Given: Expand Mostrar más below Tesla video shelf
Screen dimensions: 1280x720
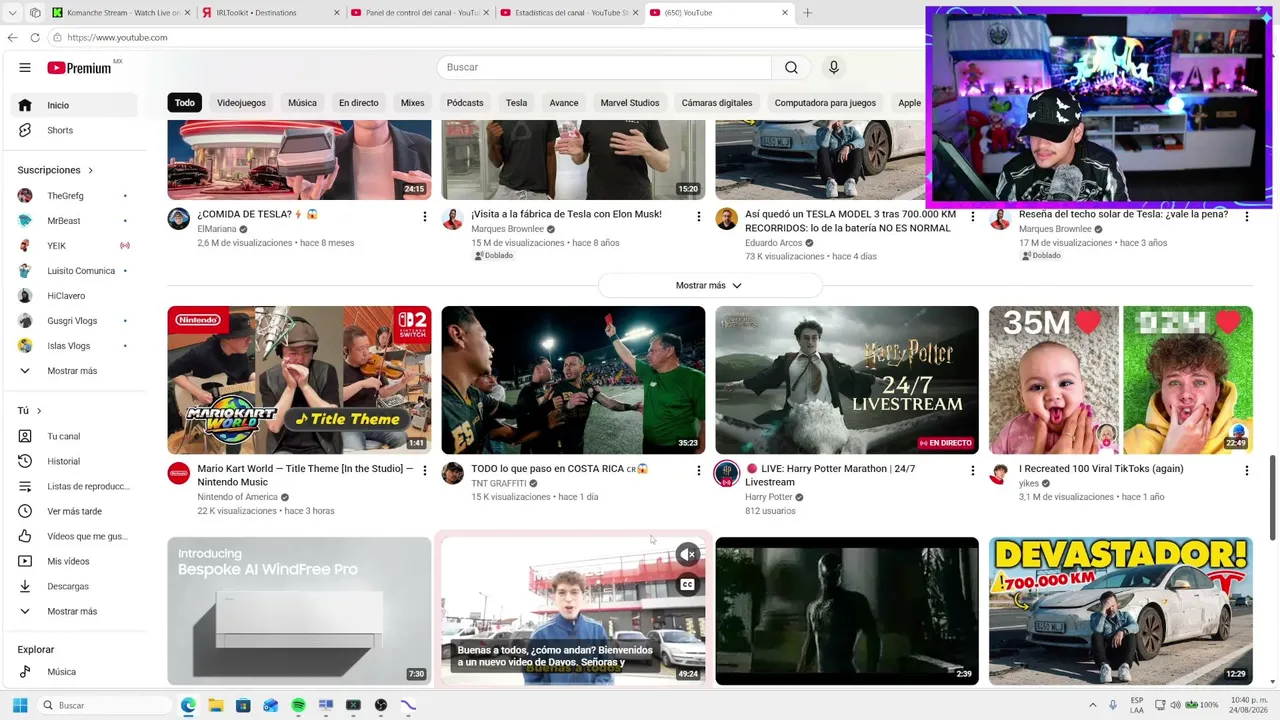Looking at the screenshot, I should (710, 285).
